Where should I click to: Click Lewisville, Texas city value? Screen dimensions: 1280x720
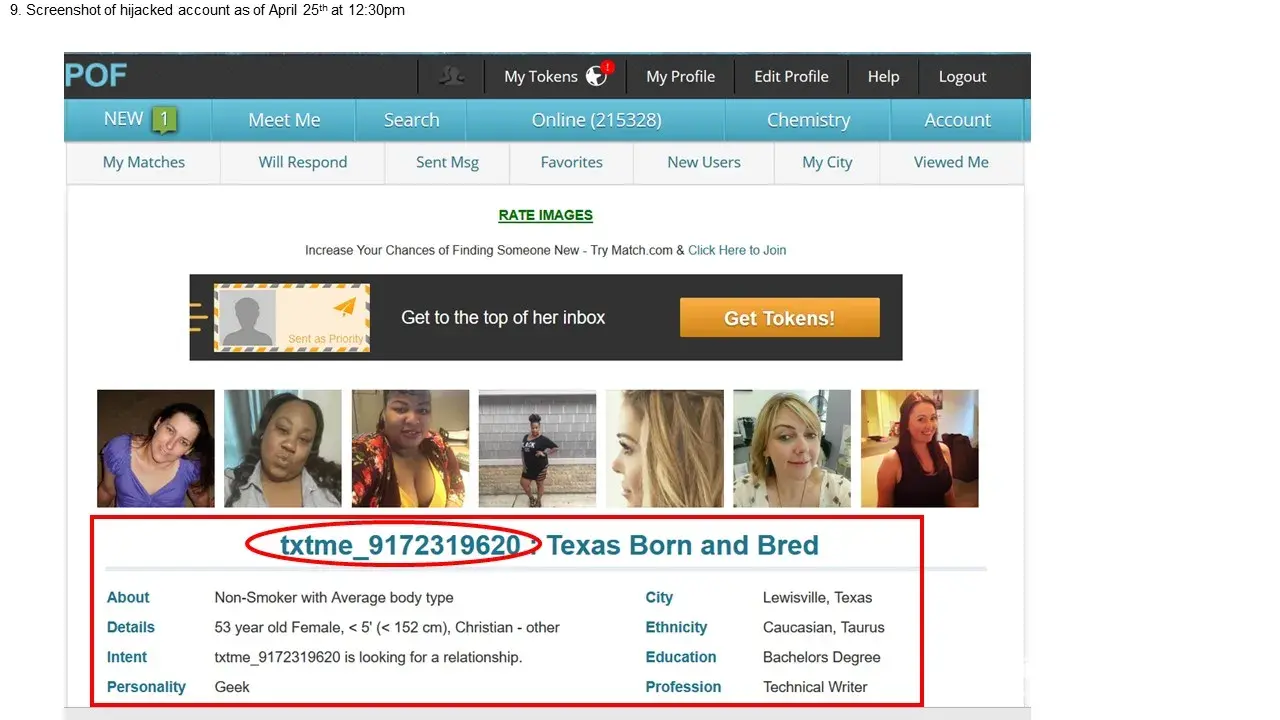coord(818,597)
